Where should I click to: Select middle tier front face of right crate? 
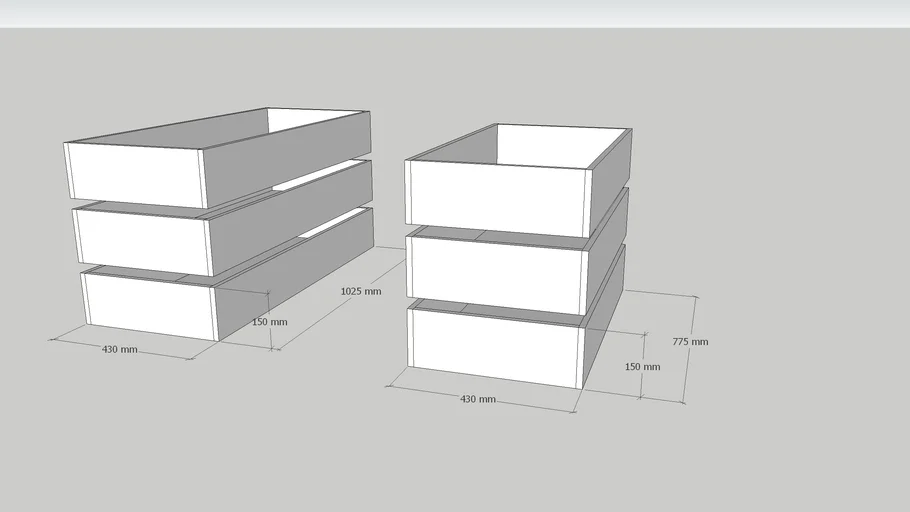[x=497, y=269]
